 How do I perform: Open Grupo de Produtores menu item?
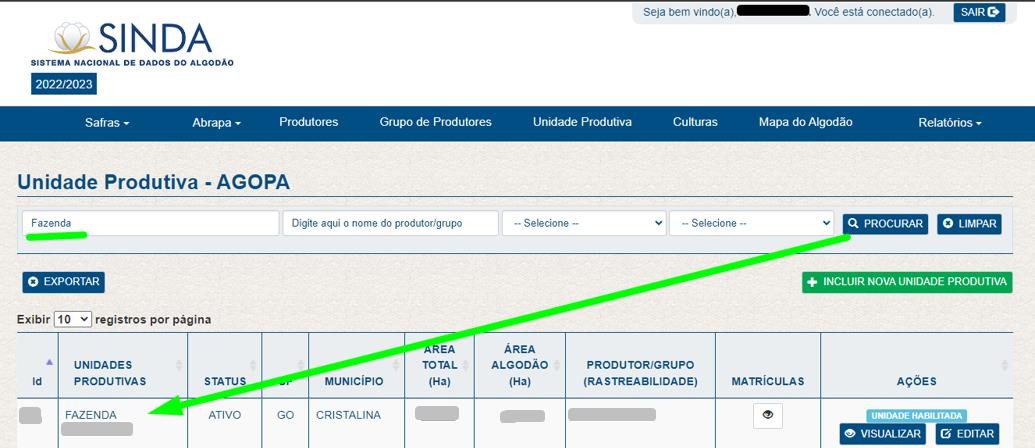click(435, 122)
